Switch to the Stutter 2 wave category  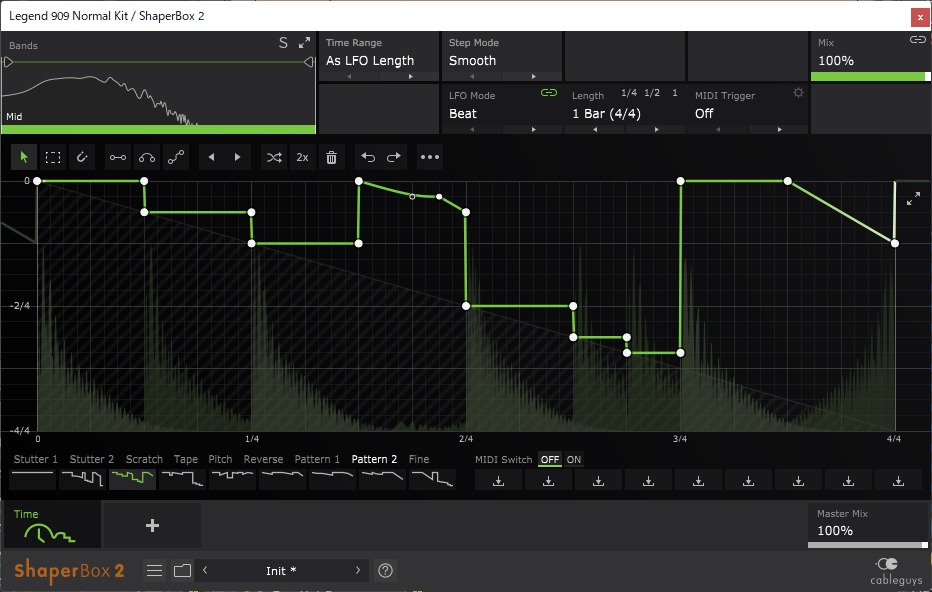tap(92, 459)
